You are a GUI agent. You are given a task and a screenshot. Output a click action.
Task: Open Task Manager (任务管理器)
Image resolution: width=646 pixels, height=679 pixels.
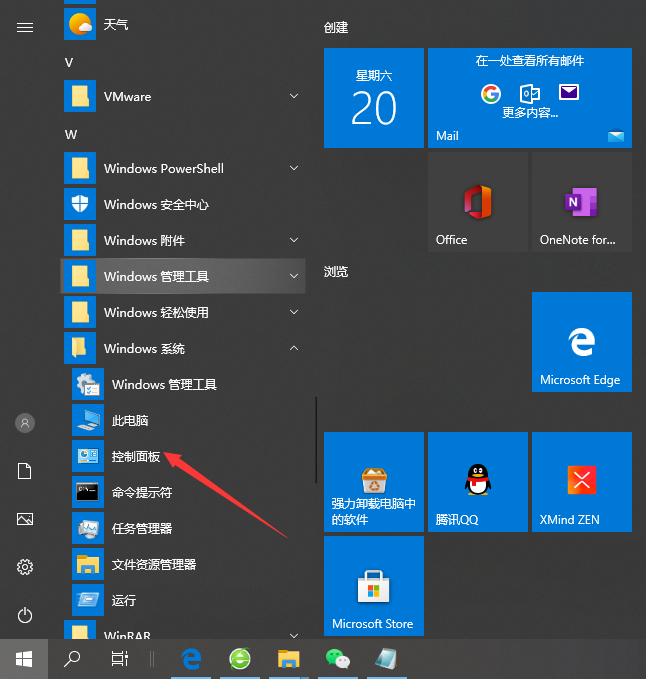click(x=141, y=528)
